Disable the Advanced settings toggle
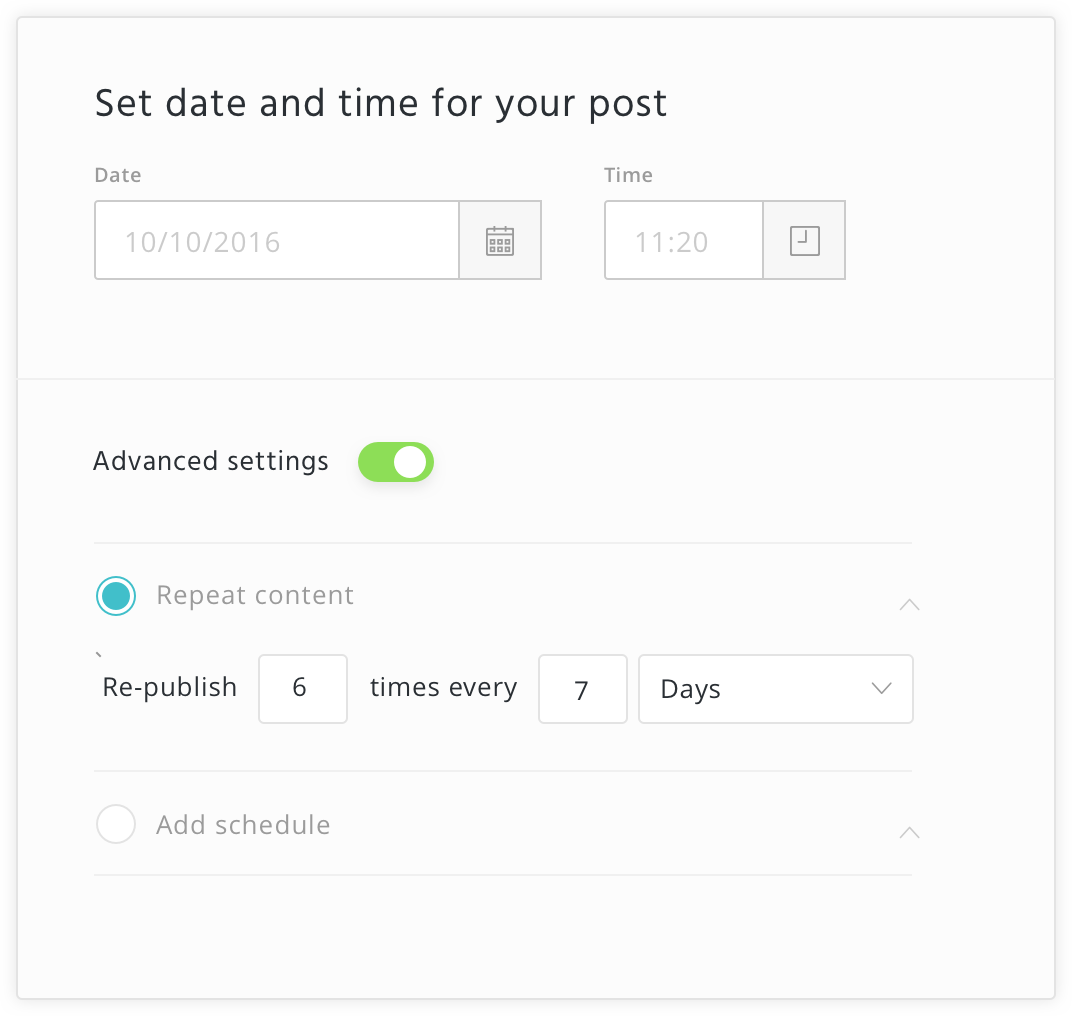Image resolution: width=1072 pixels, height=1016 pixels. 396,462
